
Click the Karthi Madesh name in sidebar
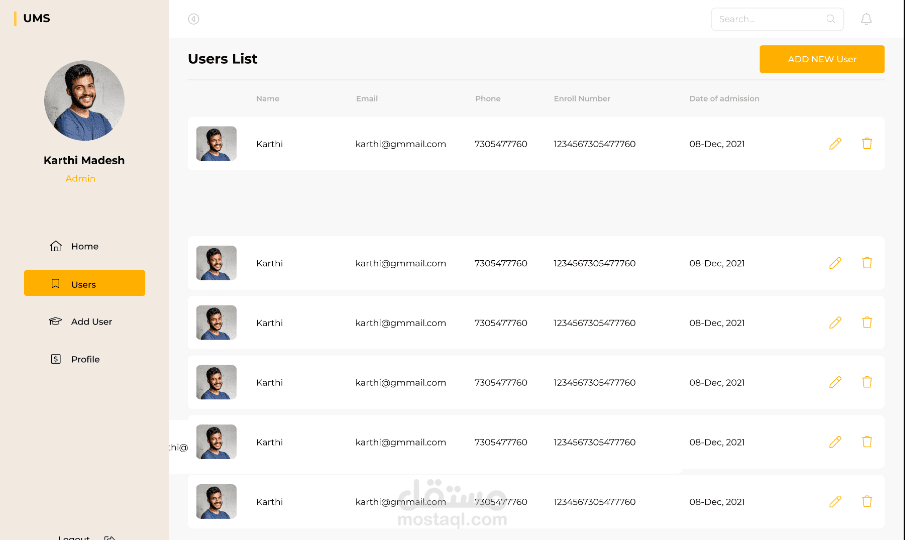(84, 160)
